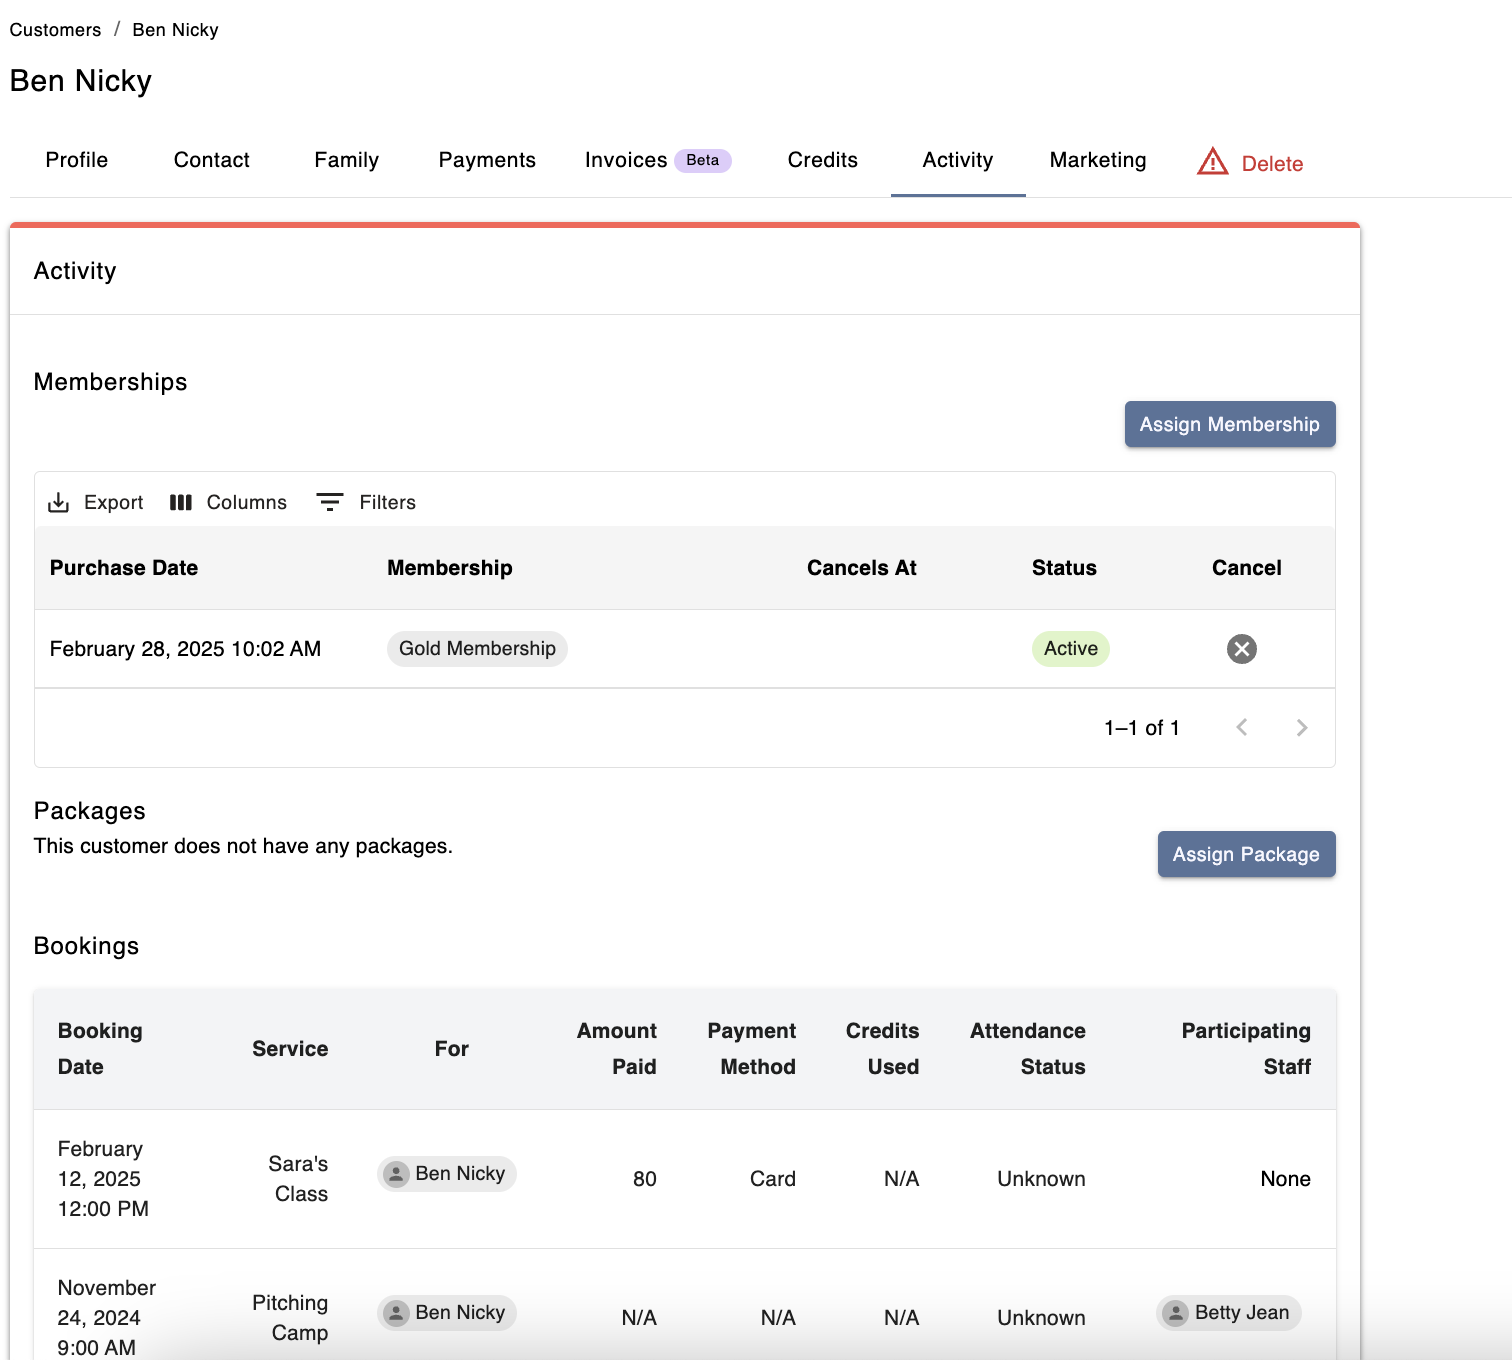Open the Filters icon in the memberships table
This screenshot has height=1360, width=1512.
330,502
